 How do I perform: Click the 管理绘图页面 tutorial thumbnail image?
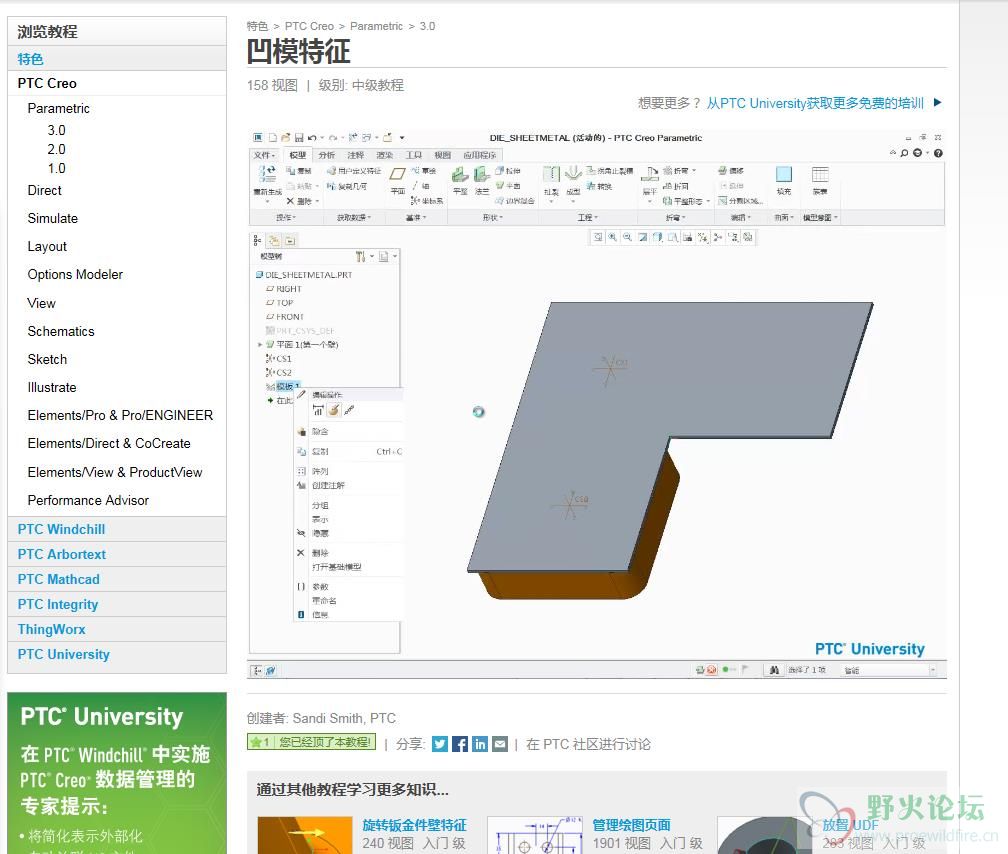coord(535,836)
